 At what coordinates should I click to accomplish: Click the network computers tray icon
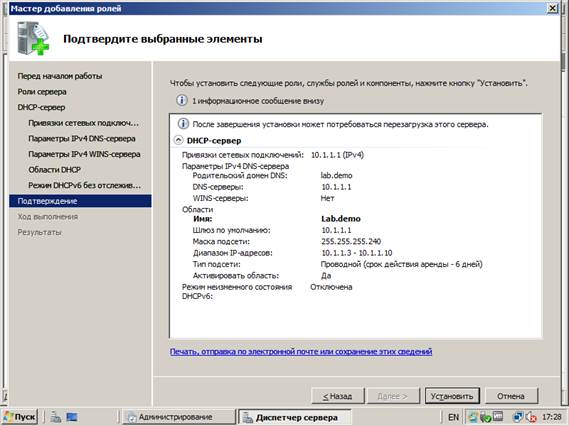click(x=518, y=417)
